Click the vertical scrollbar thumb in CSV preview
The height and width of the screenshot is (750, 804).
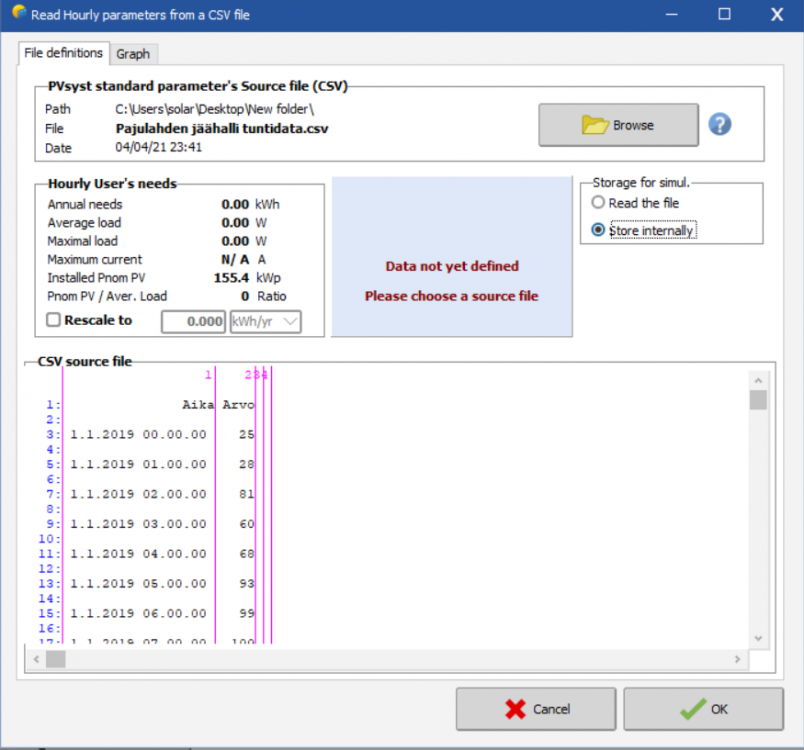[x=758, y=400]
